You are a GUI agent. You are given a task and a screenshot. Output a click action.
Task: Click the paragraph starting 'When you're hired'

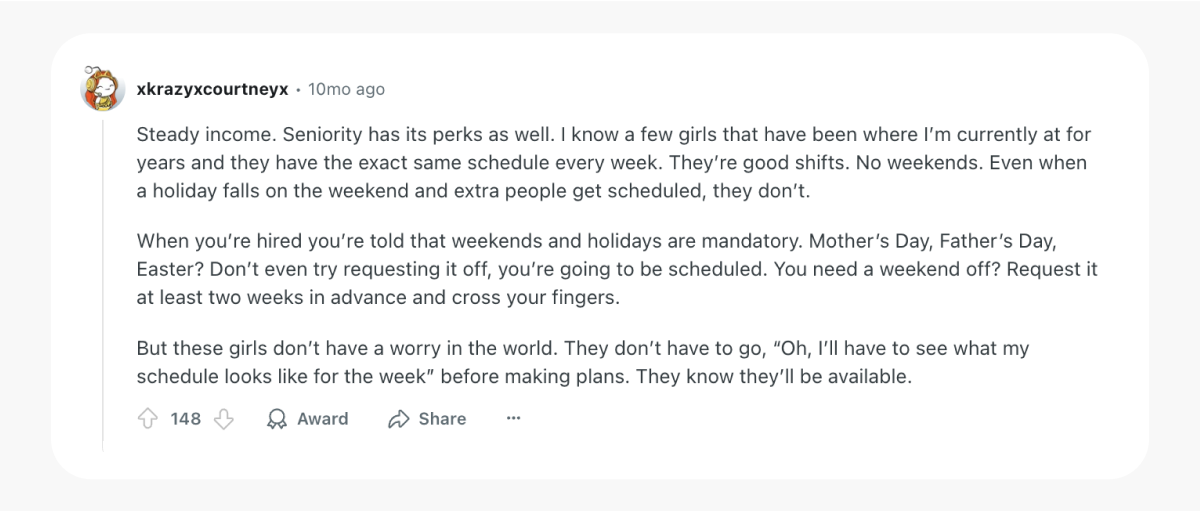[x=618, y=270]
